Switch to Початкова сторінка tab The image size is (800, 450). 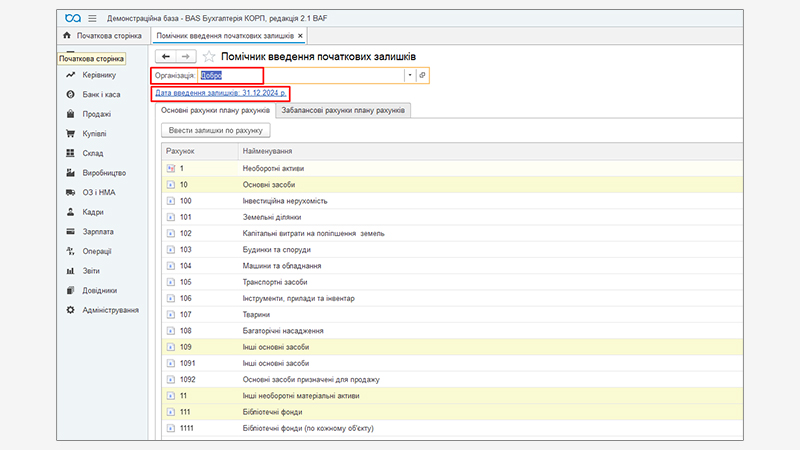102,36
